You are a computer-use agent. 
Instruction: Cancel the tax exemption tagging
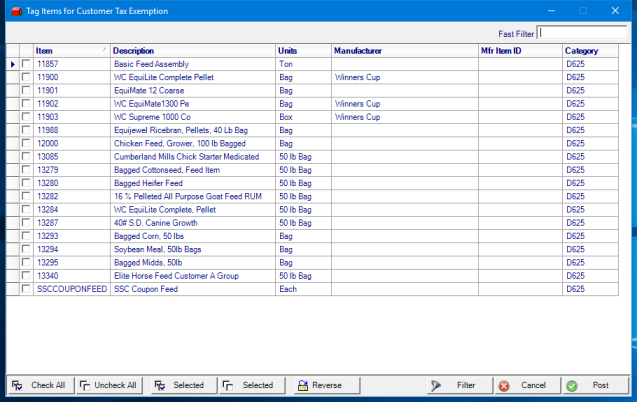[x=524, y=385]
